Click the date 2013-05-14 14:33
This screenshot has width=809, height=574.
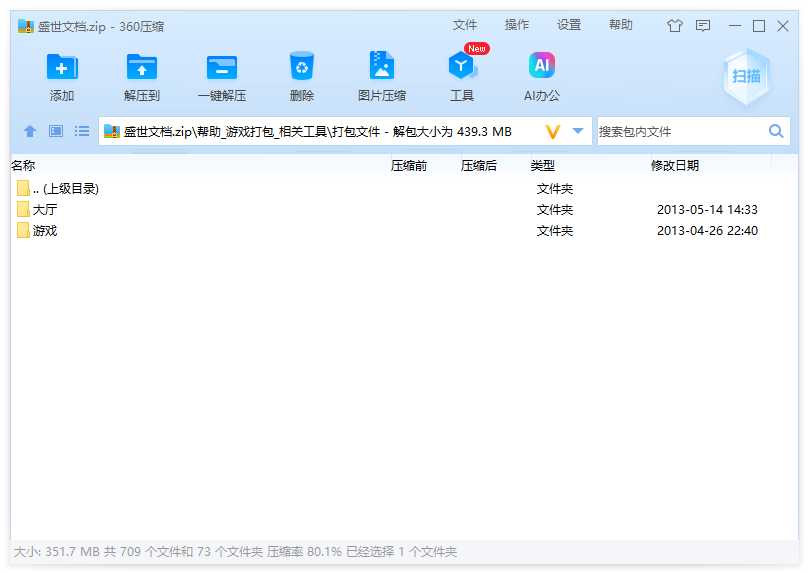(x=707, y=210)
